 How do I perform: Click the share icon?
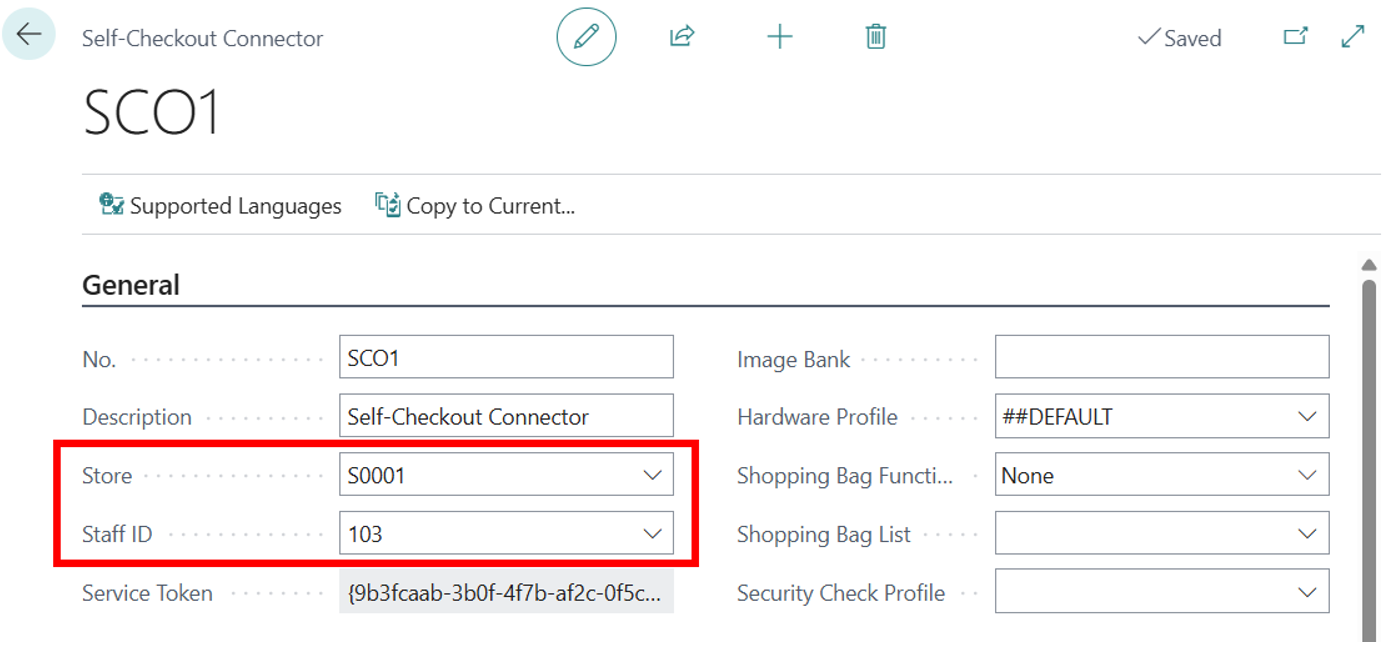pyautogui.click(x=682, y=38)
